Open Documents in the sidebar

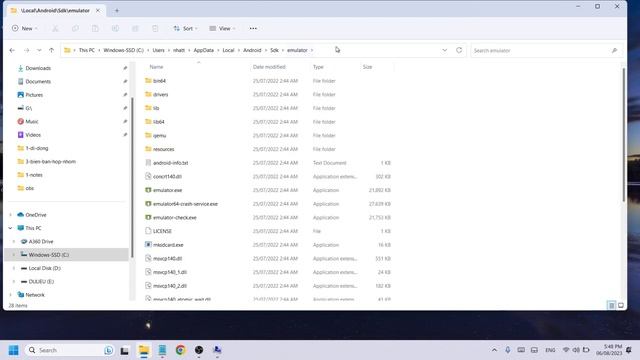click(x=38, y=82)
